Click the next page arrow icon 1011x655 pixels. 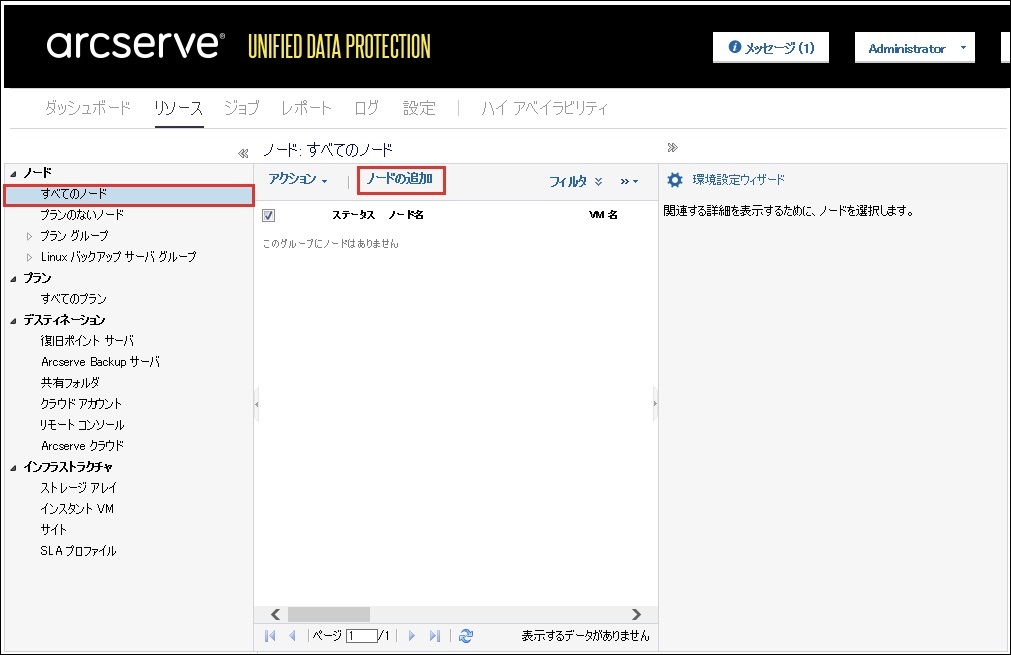(411, 636)
